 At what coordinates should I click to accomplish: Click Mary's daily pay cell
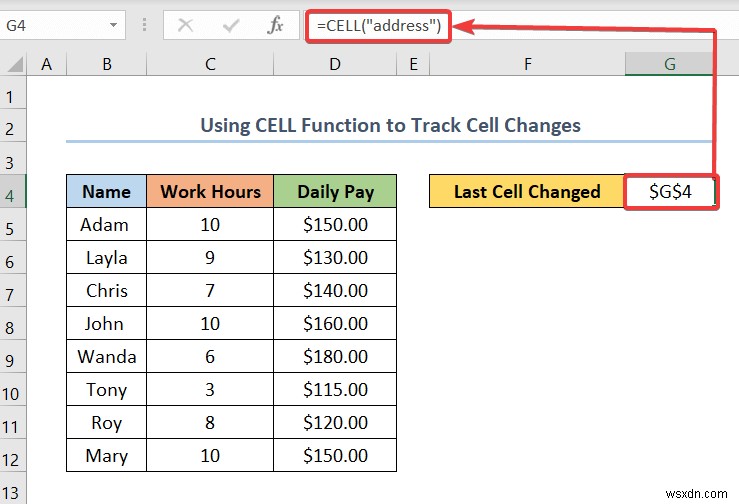pyautogui.click(x=335, y=455)
